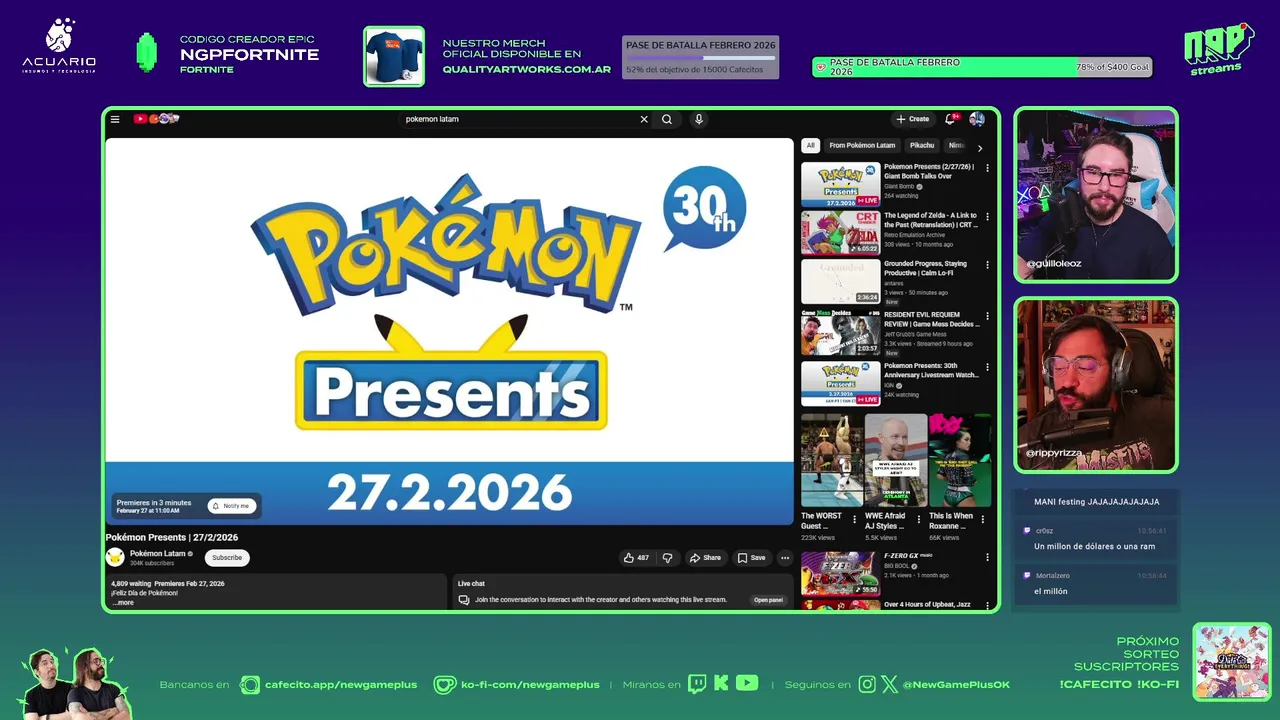
Task: Open Giant Bomb Pokemon Presents thumbnail
Action: (x=840, y=184)
